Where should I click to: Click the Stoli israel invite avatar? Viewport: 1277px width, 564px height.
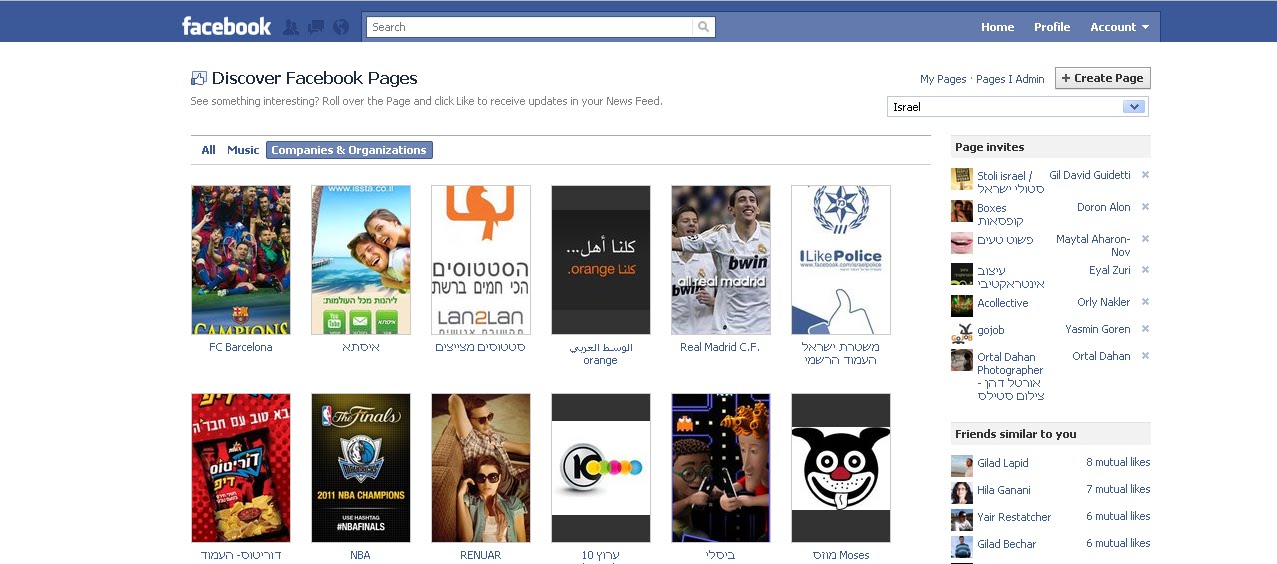pos(962,179)
